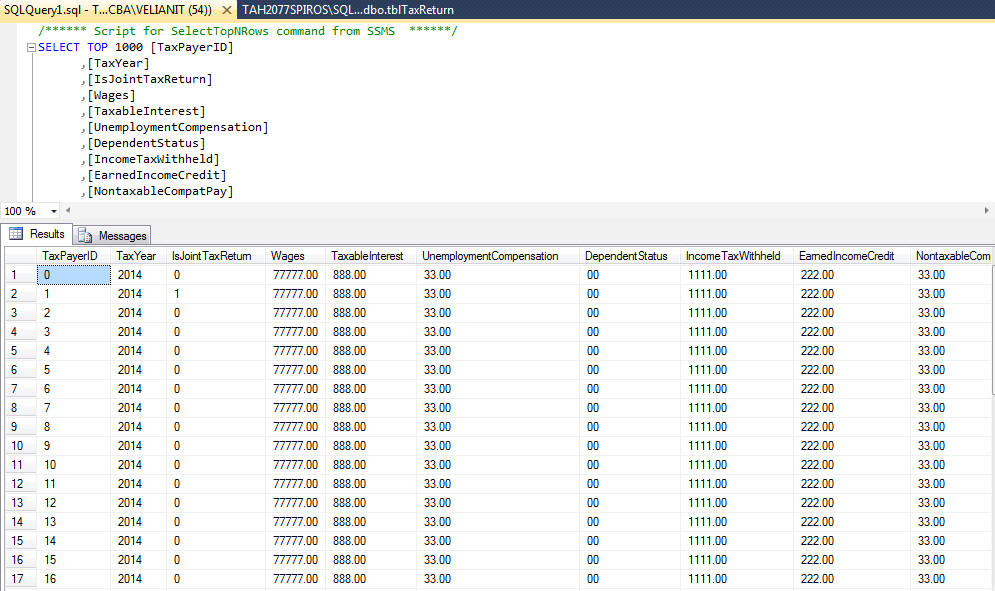Show the Results tab
The image size is (995, 591).
pyautogui.click(x=37, y=234)
